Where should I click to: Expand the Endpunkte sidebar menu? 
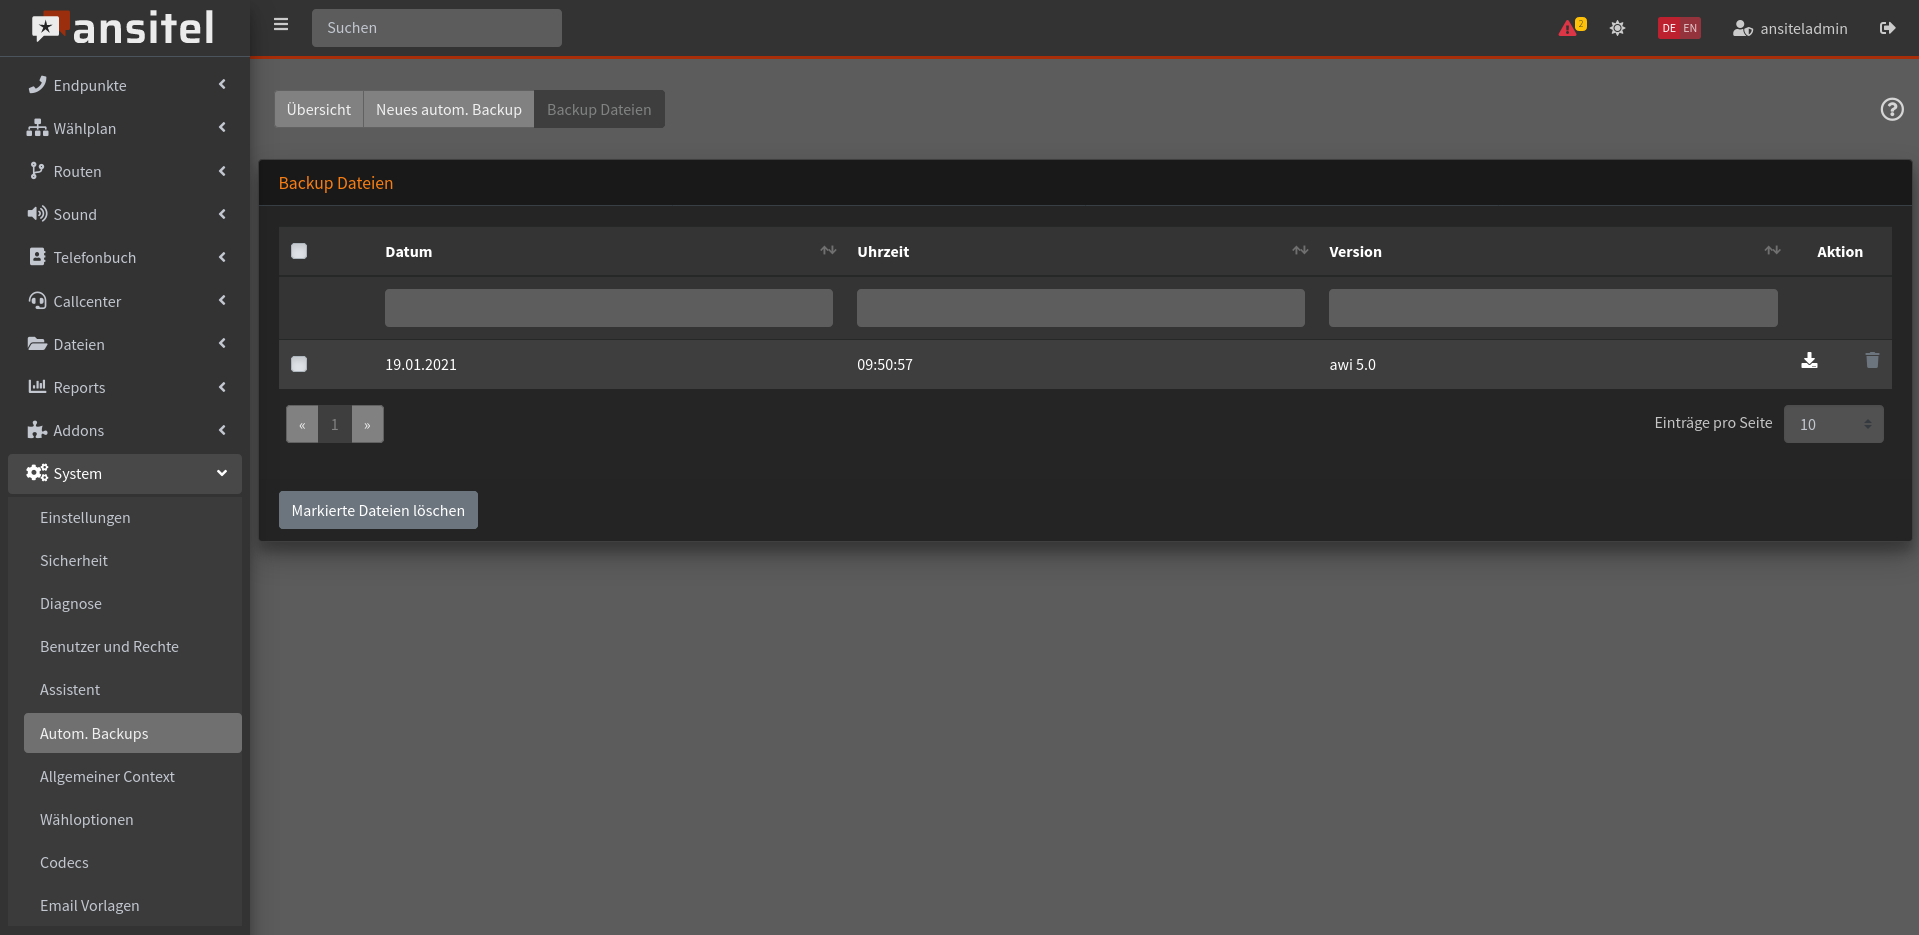(x=125, y=85)
